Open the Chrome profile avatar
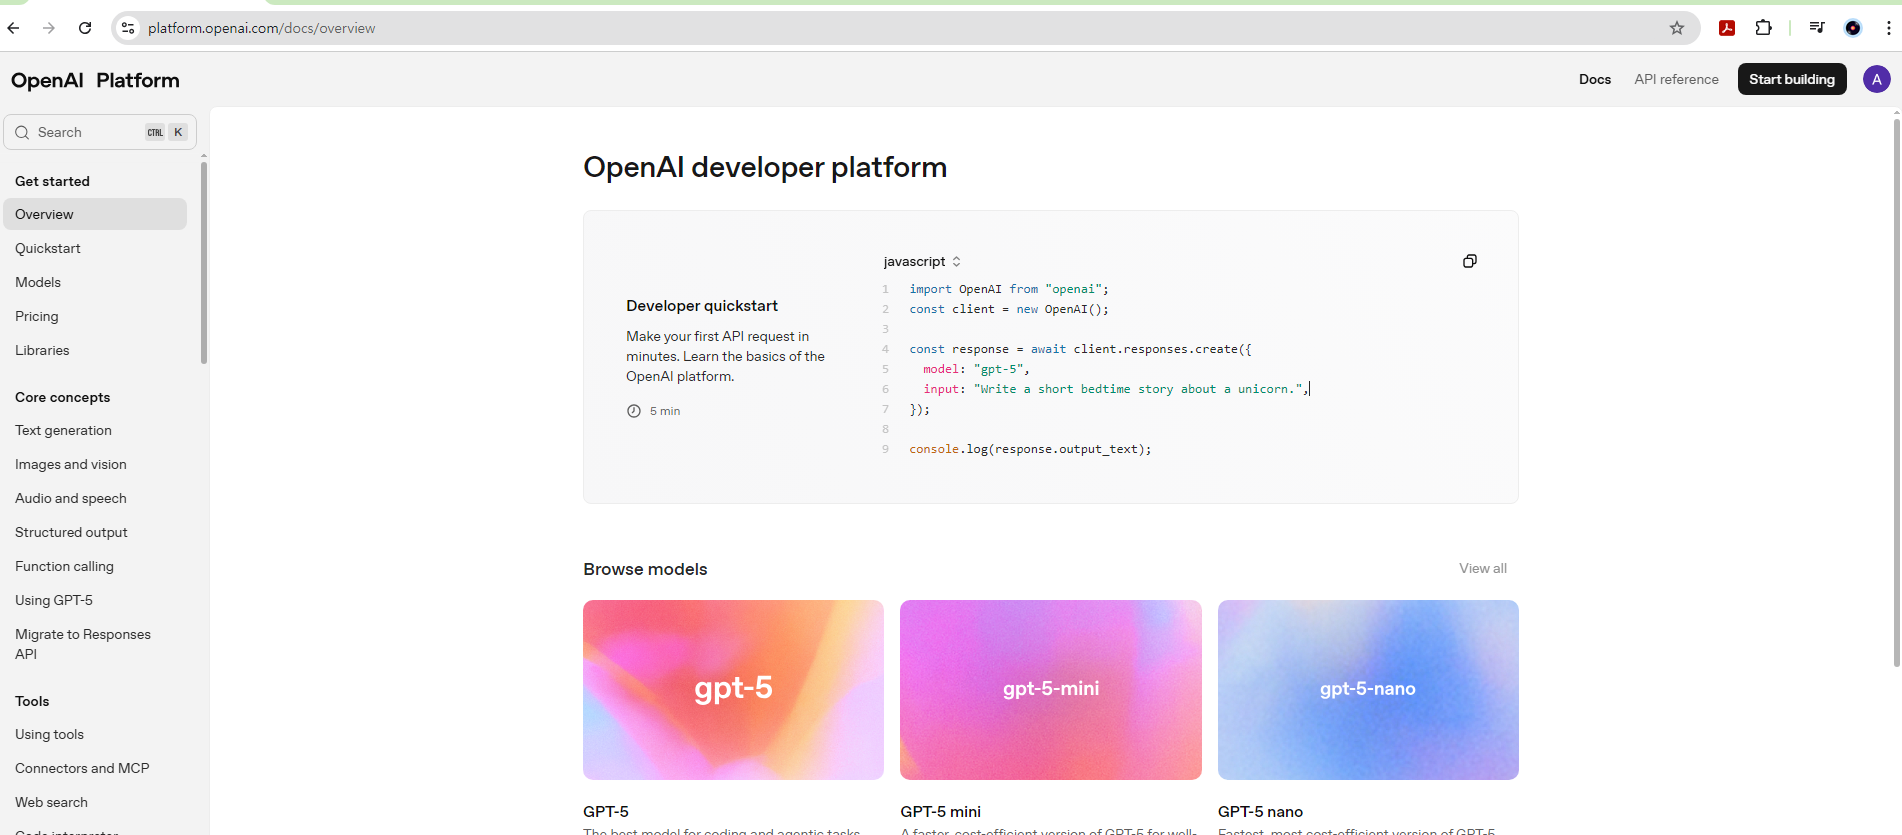Viewport: 1902px width, 835px height. (1853, 28)
